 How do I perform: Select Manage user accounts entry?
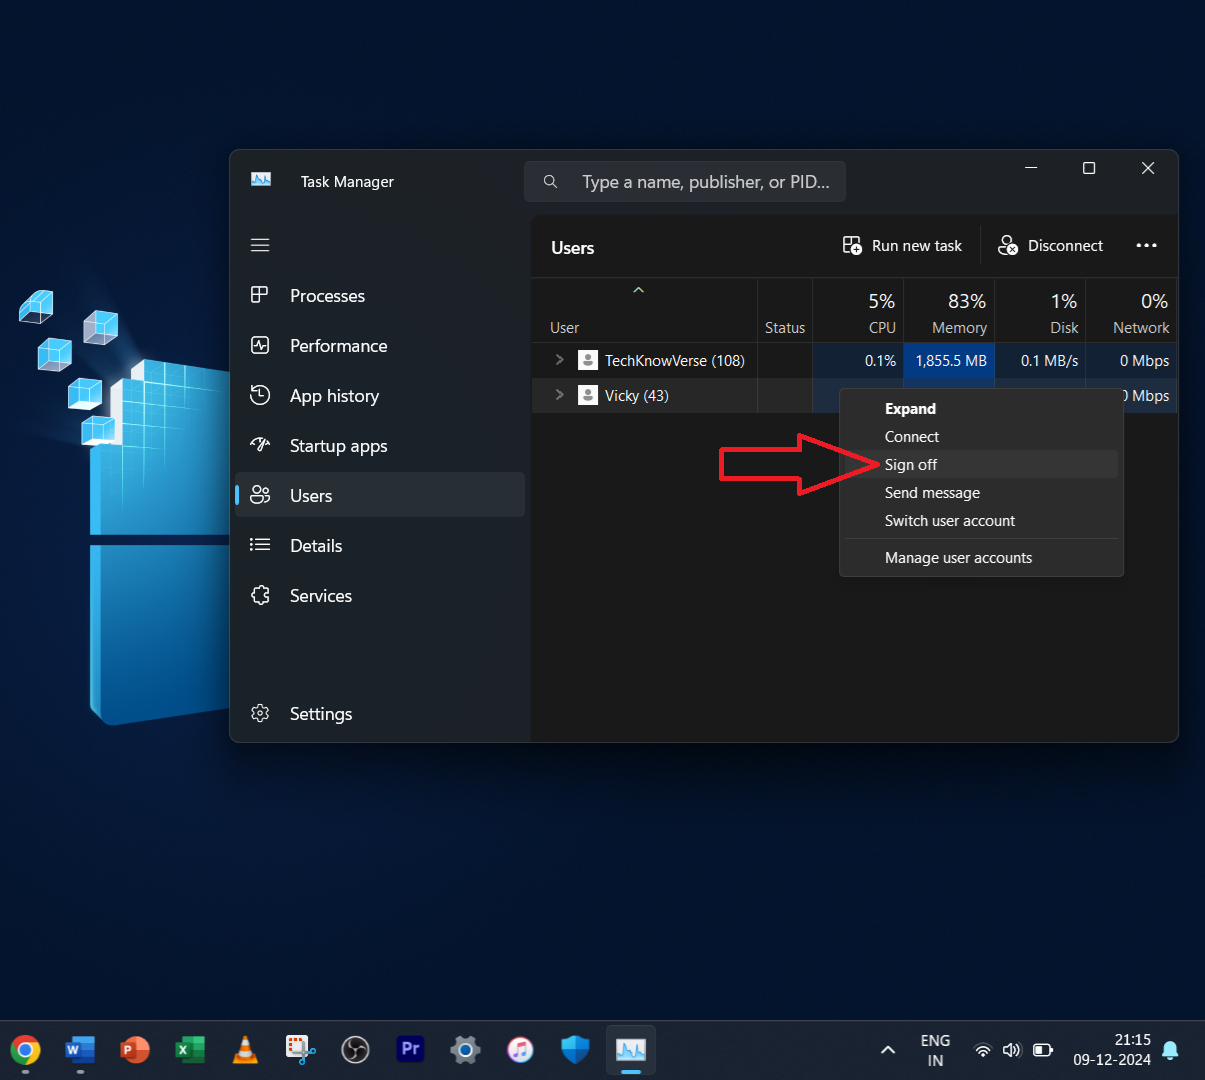click(958, 558)
